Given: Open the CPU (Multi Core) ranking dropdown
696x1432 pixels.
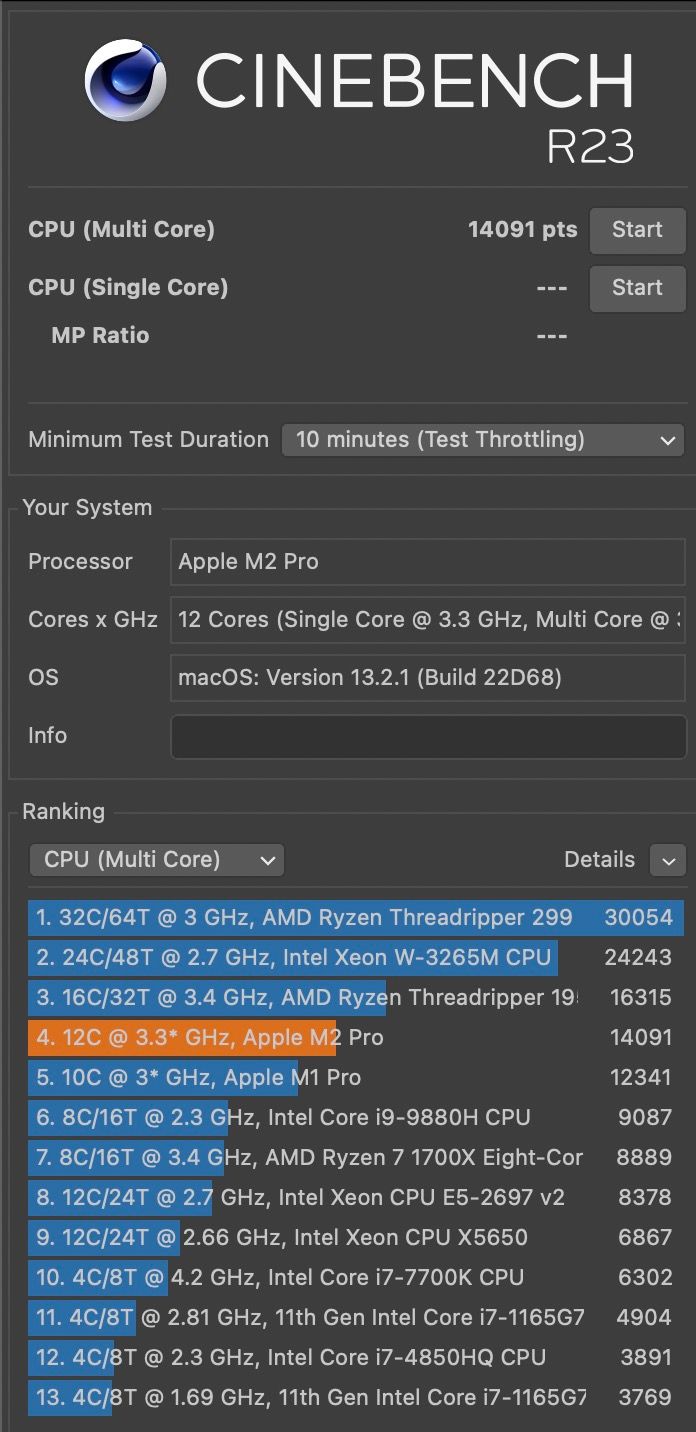Looking at the screenshot, I should tap(157, 860).
